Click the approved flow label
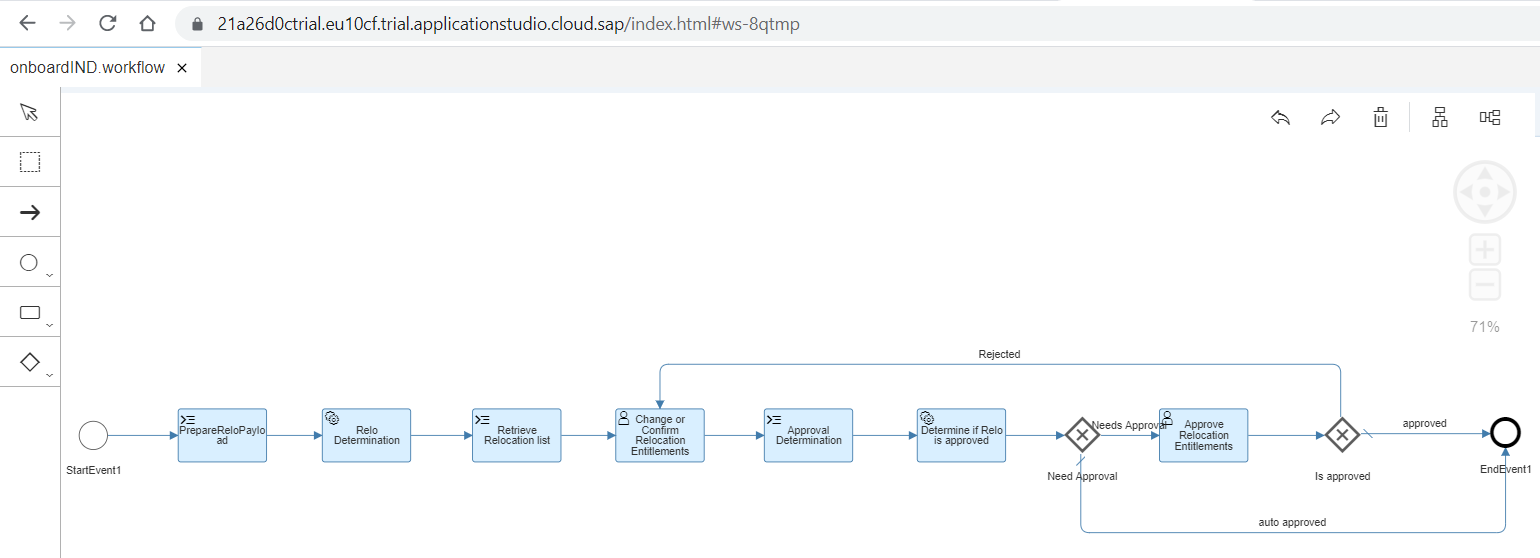Image resolution: width=1540 pixels, height=558 pixels. click(x=1424, y=423)
